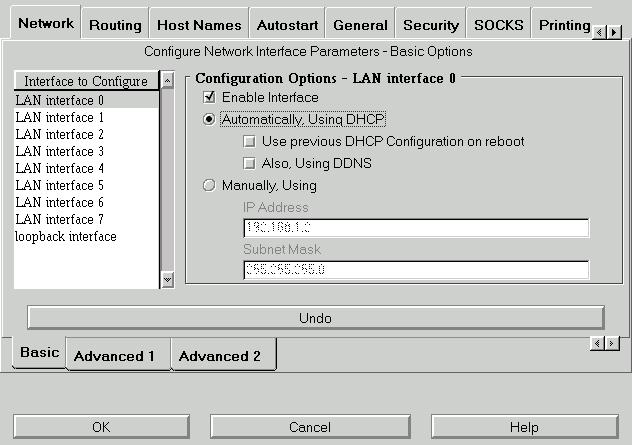Select LAN interface 7 in list
This screenshot has width=632, height=445.
coord(86,219)
